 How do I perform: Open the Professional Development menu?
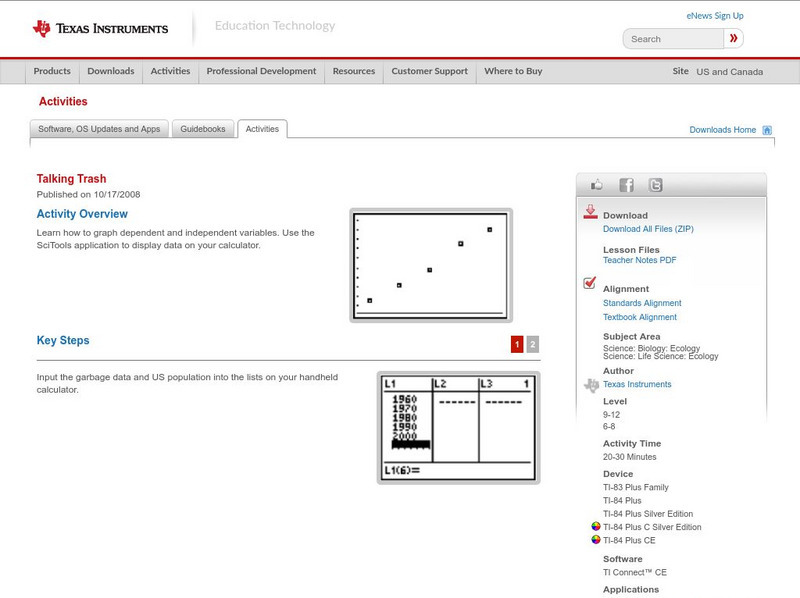tap(260, 71)
